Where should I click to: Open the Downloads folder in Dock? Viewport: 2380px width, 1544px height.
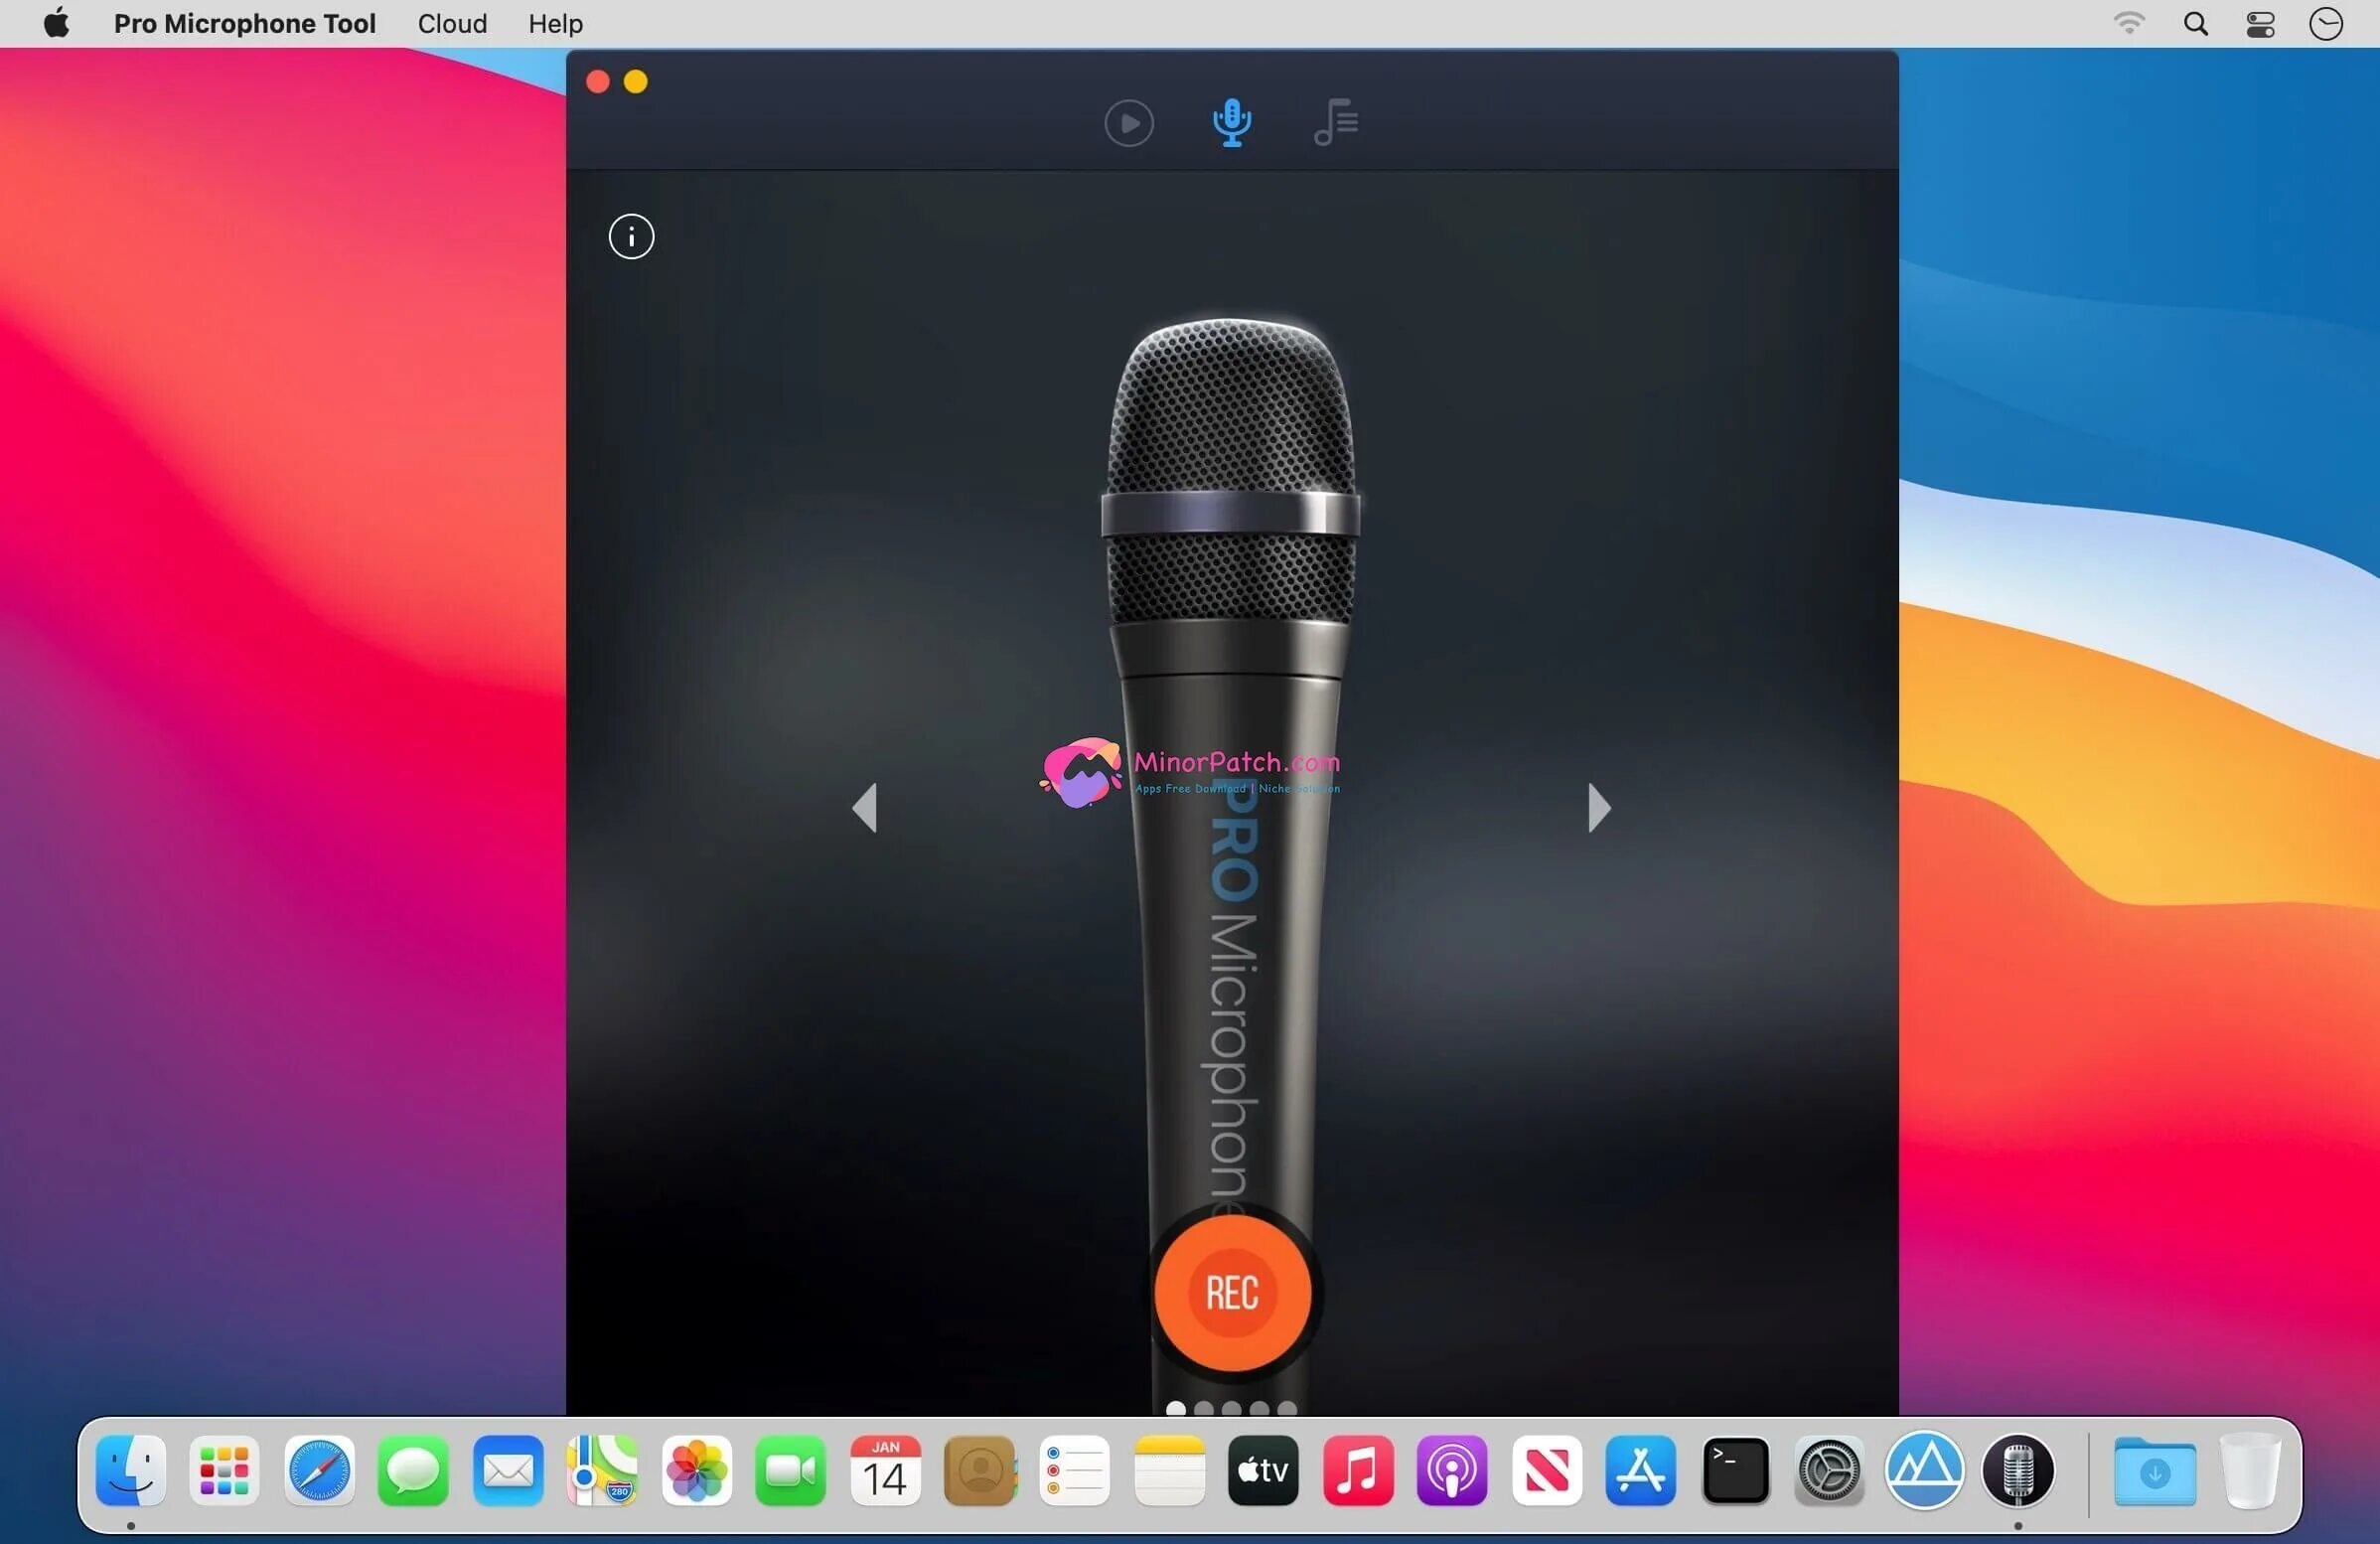tap(2154, 1470)
